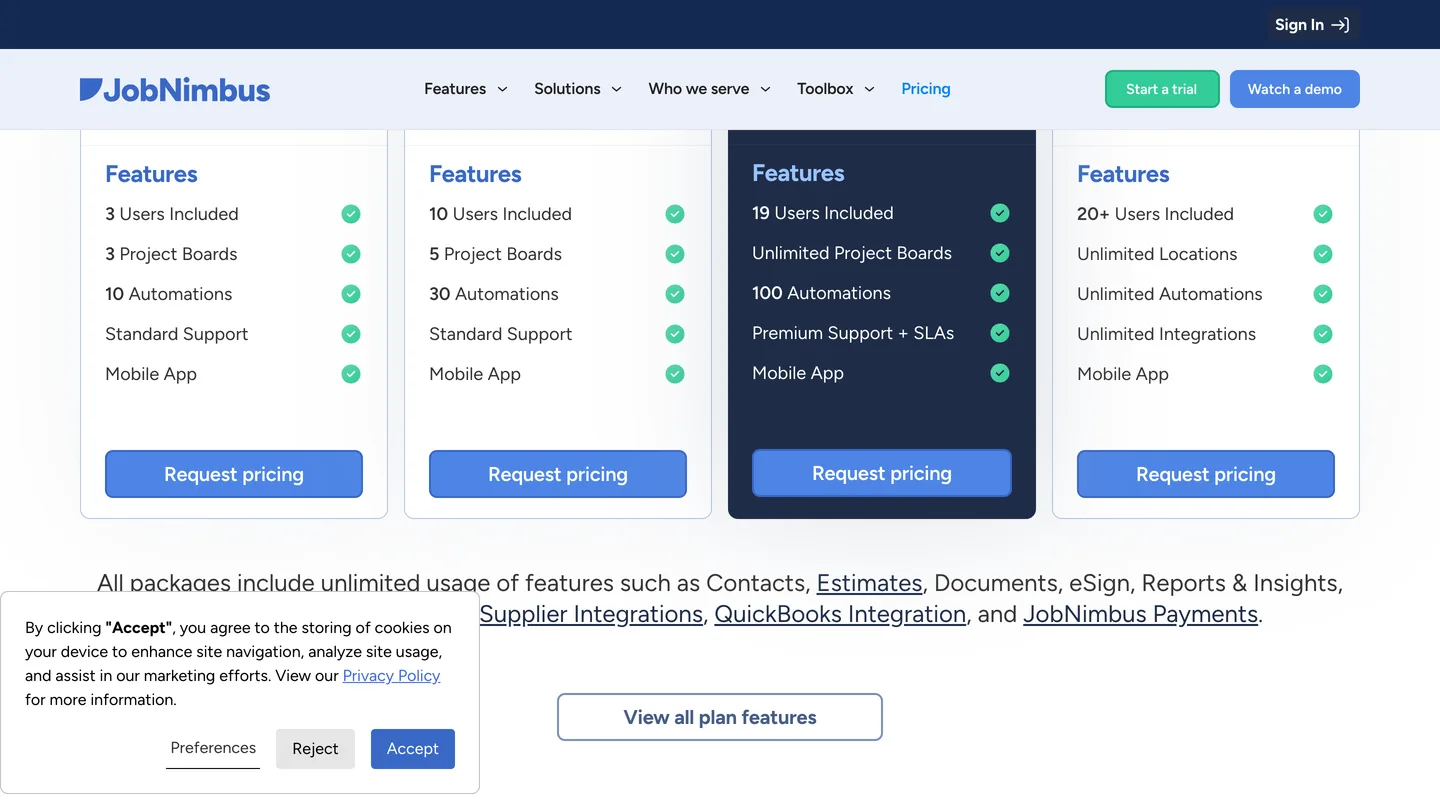1440x810 pixels.
Task: Request pricing for the 19 Users plan
Action: click(x=882, y=473)
